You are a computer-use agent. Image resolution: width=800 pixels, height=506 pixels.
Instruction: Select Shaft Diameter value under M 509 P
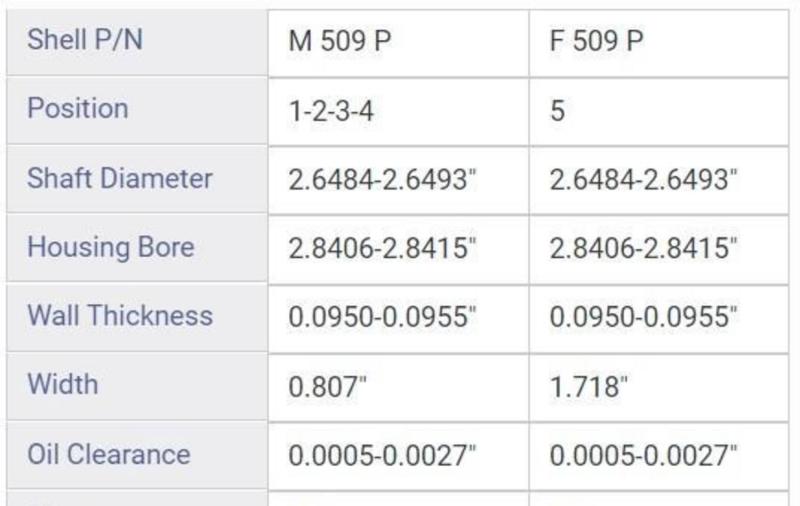tap(382, 179)
